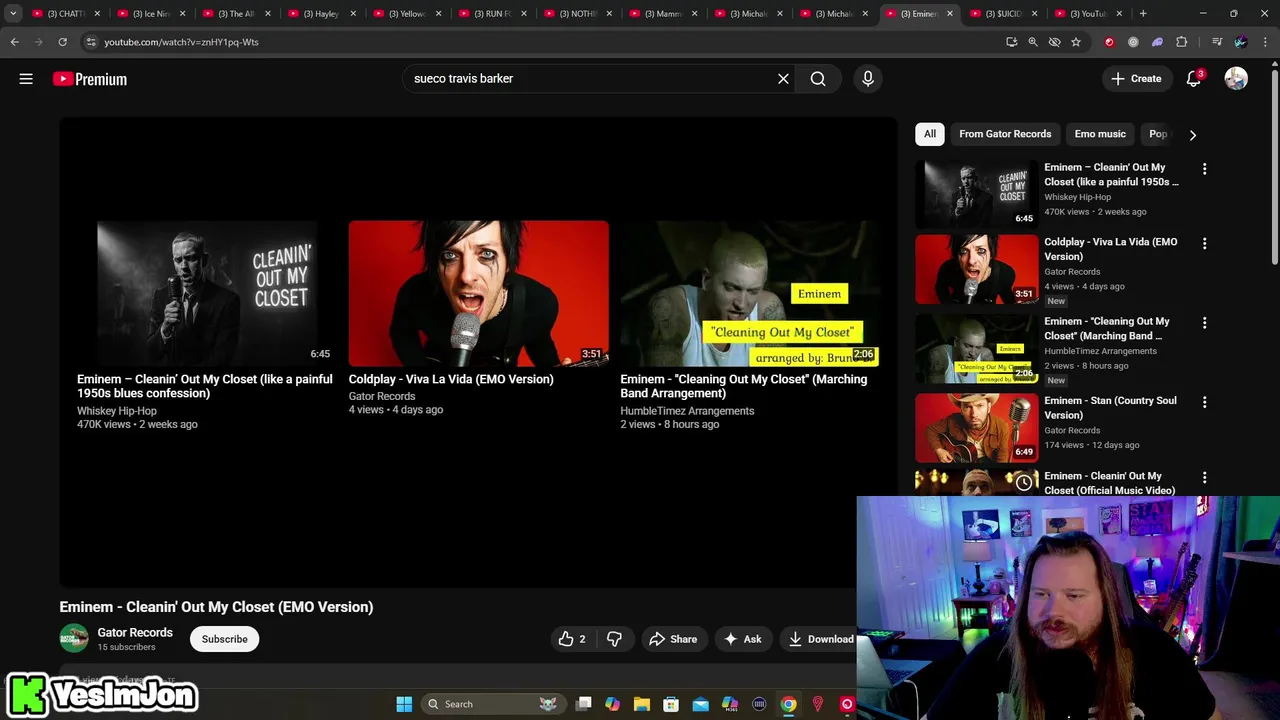Open the zoom magnifier in address bar

1033,42
